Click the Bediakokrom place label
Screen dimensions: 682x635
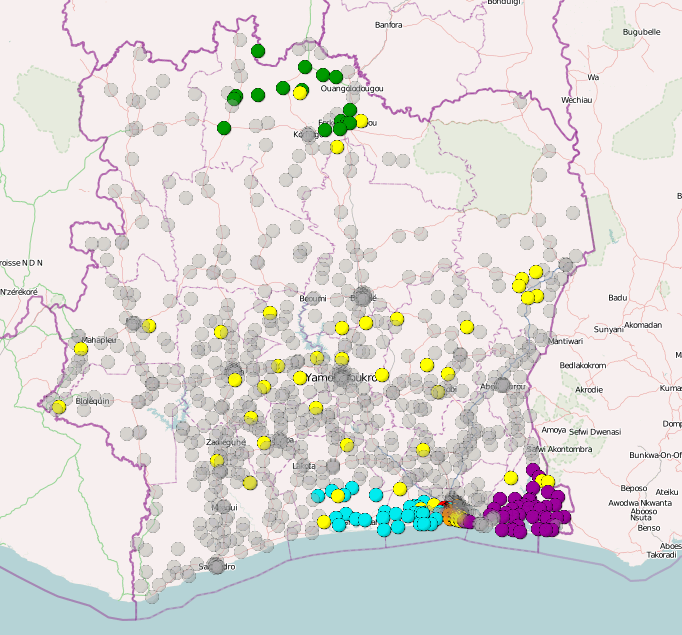586,365
